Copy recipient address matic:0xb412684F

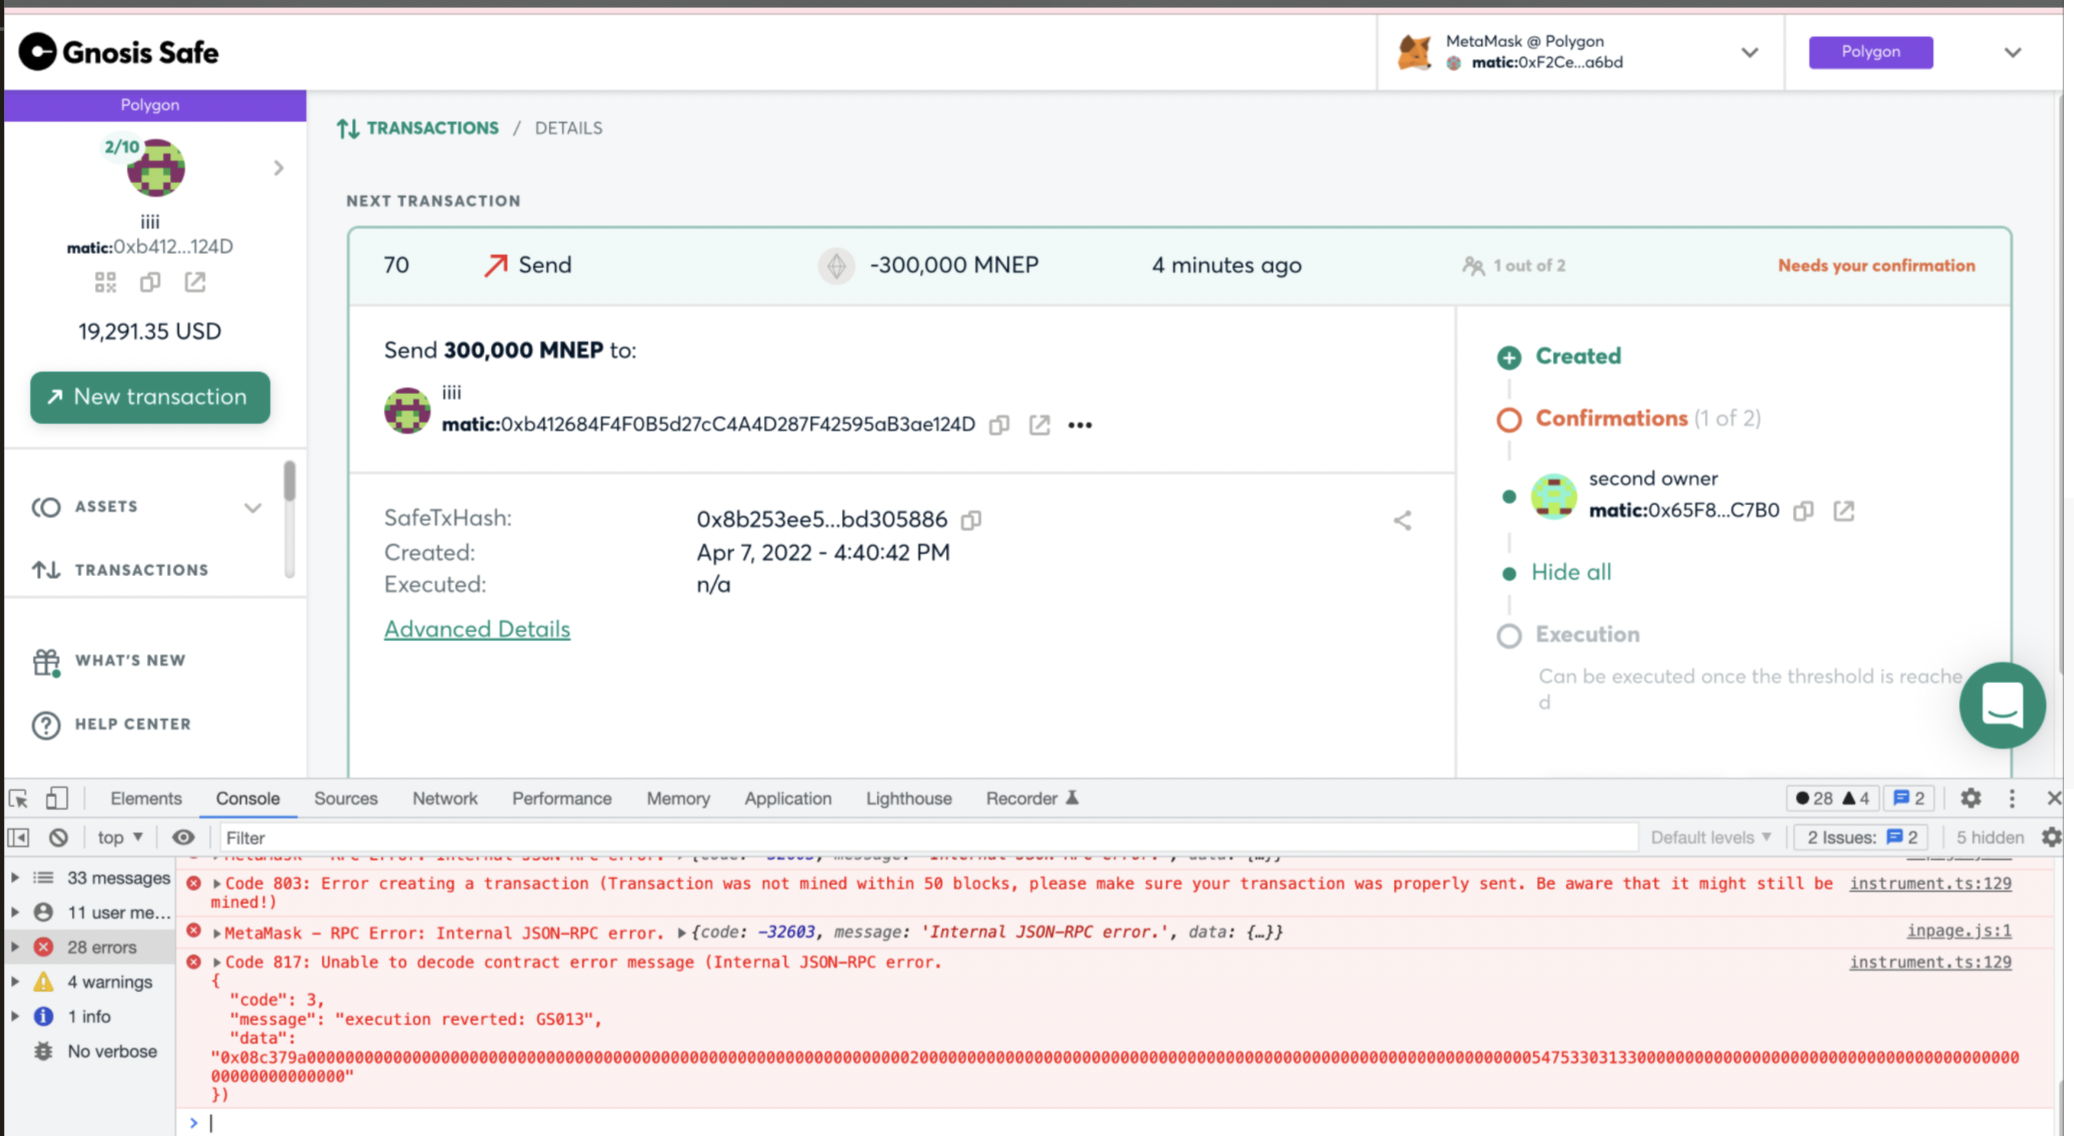coord(999,425)
